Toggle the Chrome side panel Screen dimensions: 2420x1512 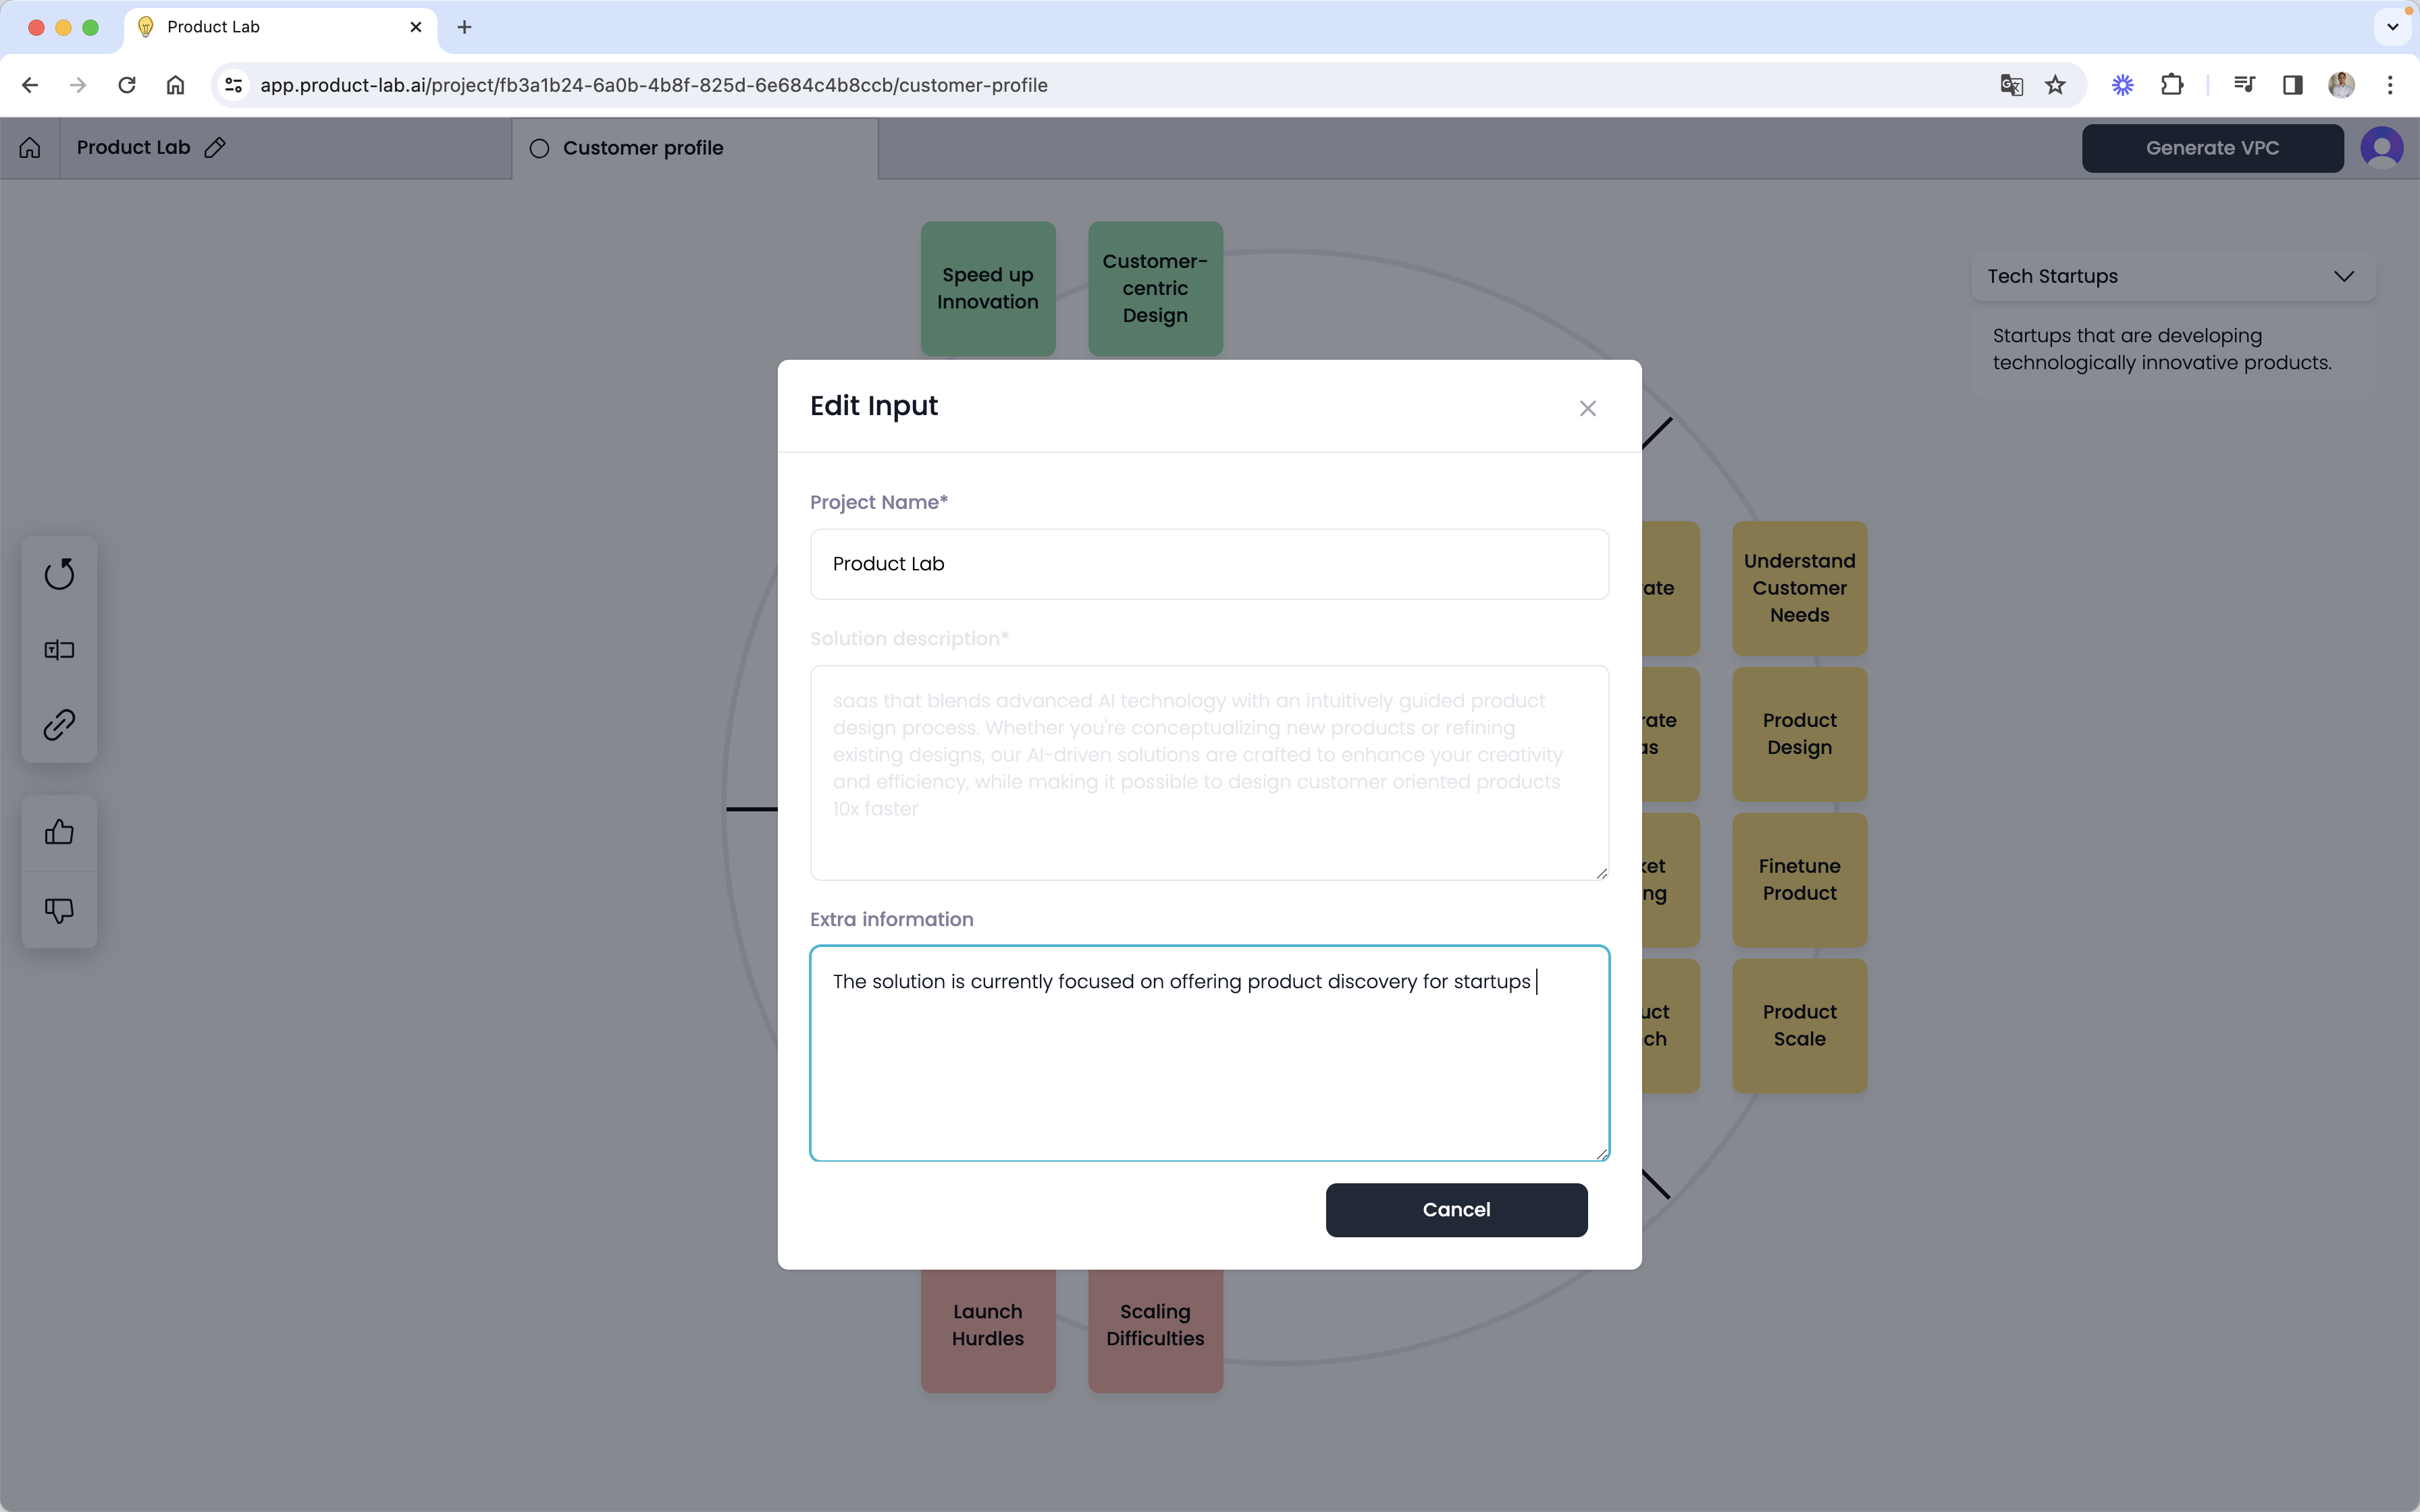[2292, 85]
